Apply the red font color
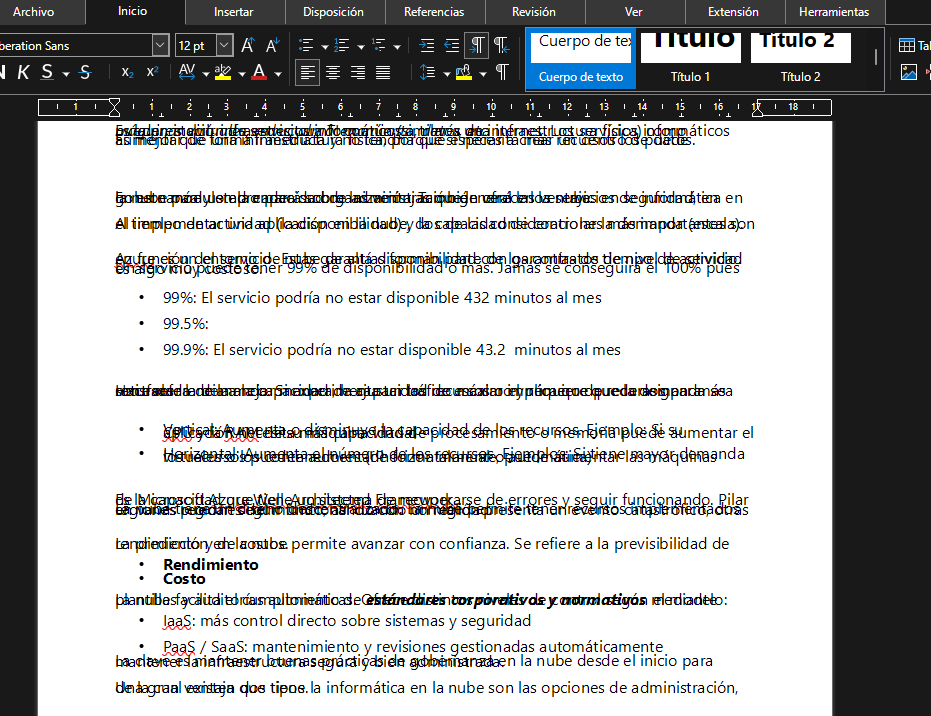 (260, 73)
